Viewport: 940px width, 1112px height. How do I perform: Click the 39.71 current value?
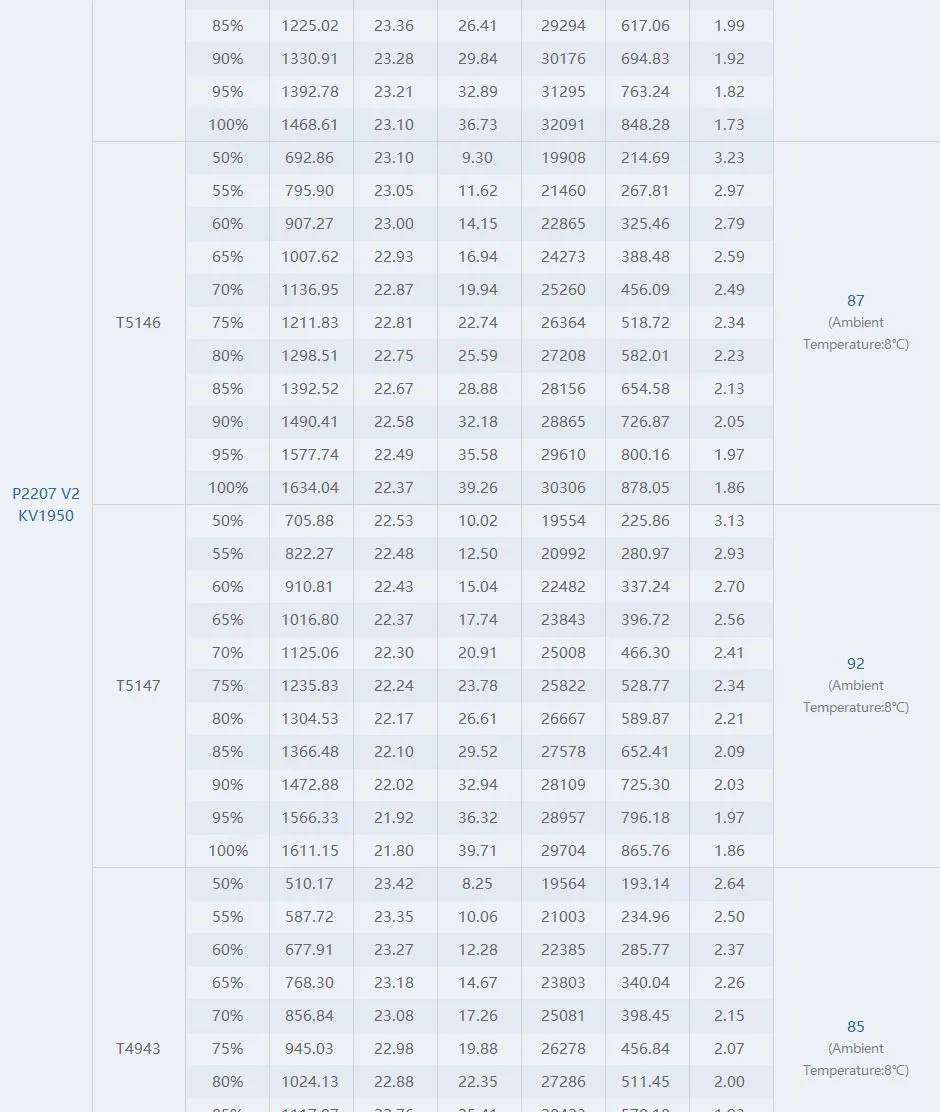point(478,851)
